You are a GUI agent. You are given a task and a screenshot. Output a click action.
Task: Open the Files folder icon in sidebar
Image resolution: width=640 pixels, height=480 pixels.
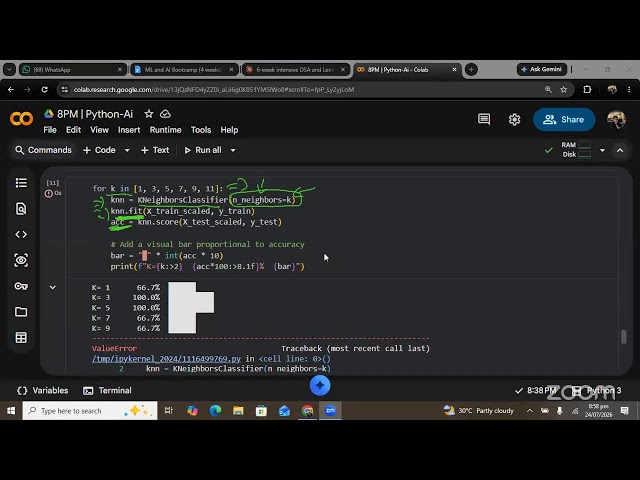pos(21,312)
